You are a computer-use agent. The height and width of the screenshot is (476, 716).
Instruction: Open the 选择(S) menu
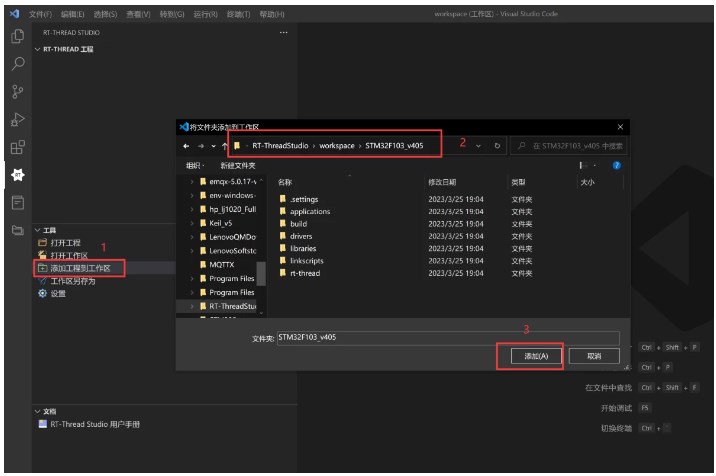click(105, 14)
